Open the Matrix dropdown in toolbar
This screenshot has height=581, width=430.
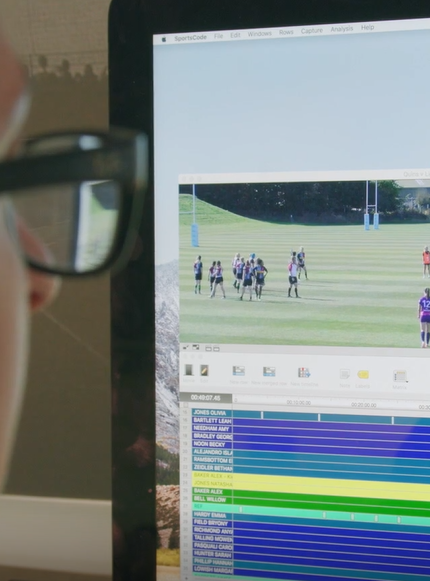(x=400, y=376)
